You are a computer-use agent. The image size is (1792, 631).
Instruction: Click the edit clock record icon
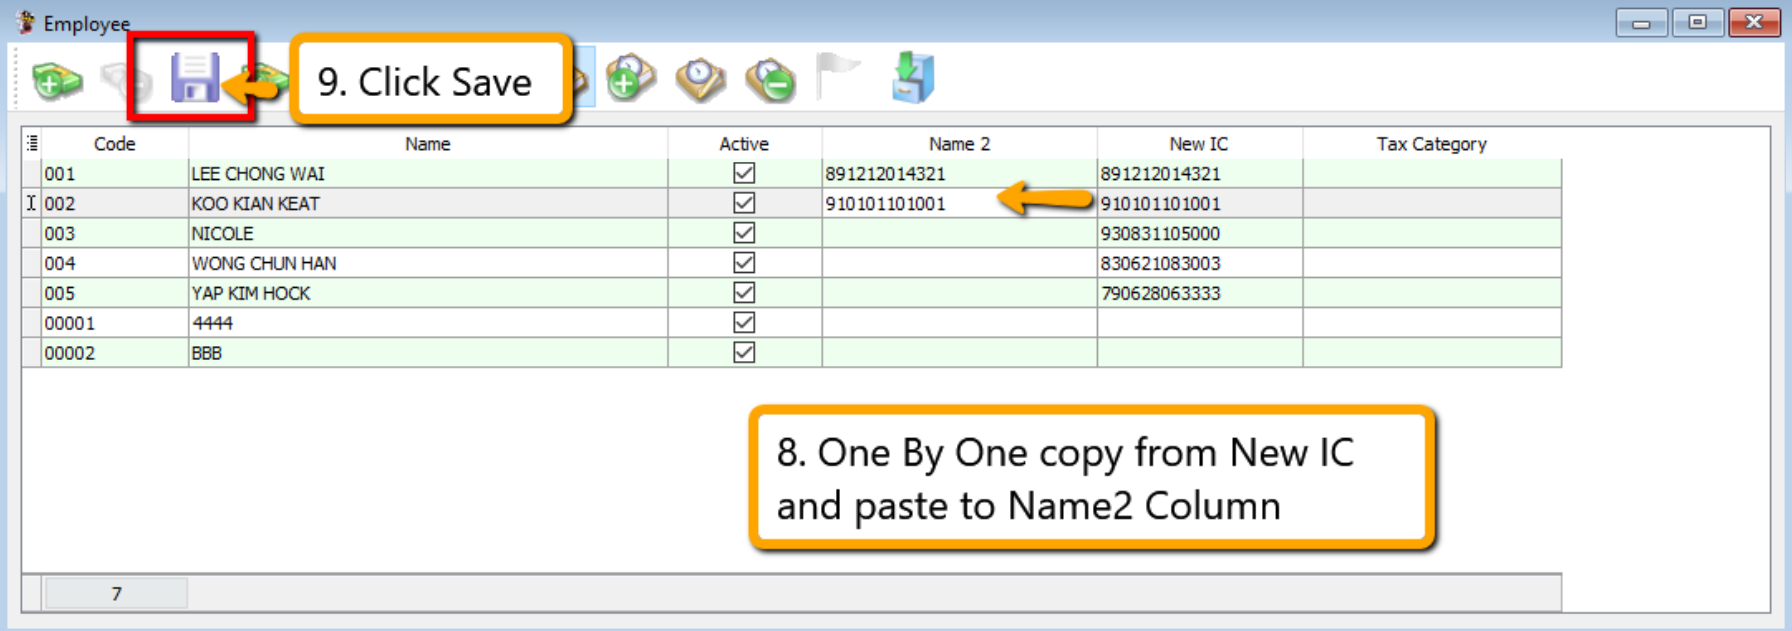tap(700, 78)
